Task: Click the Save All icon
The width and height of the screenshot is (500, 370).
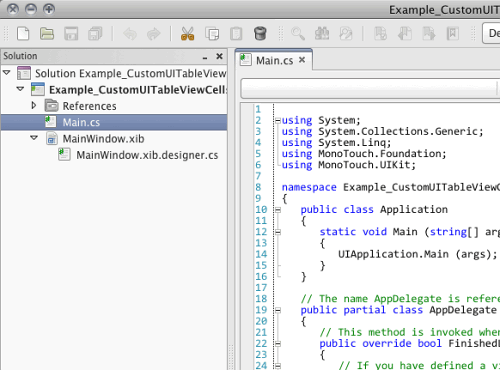Action: [x=95, y=34]
